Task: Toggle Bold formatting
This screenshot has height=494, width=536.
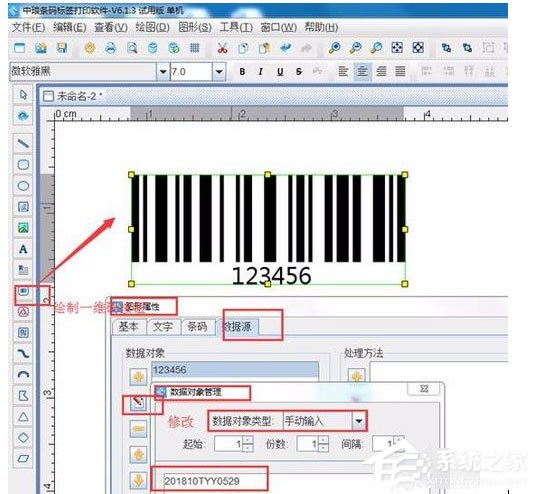Action: pos(242,71)
